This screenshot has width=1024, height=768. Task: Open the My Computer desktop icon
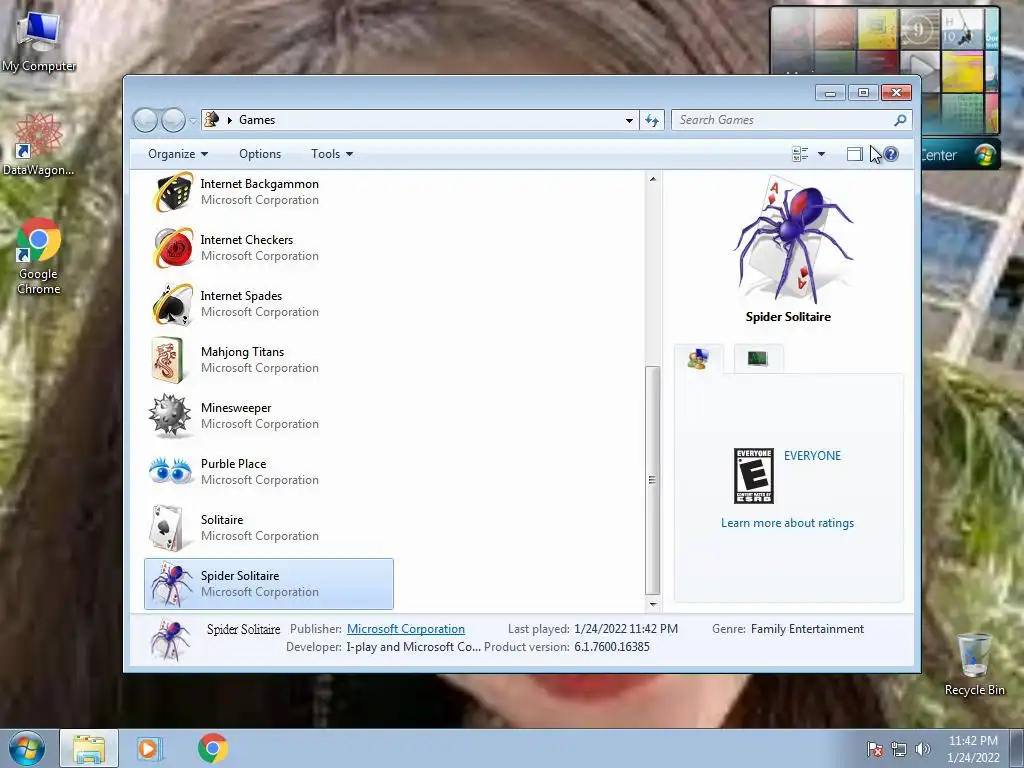tap(39, 41)
